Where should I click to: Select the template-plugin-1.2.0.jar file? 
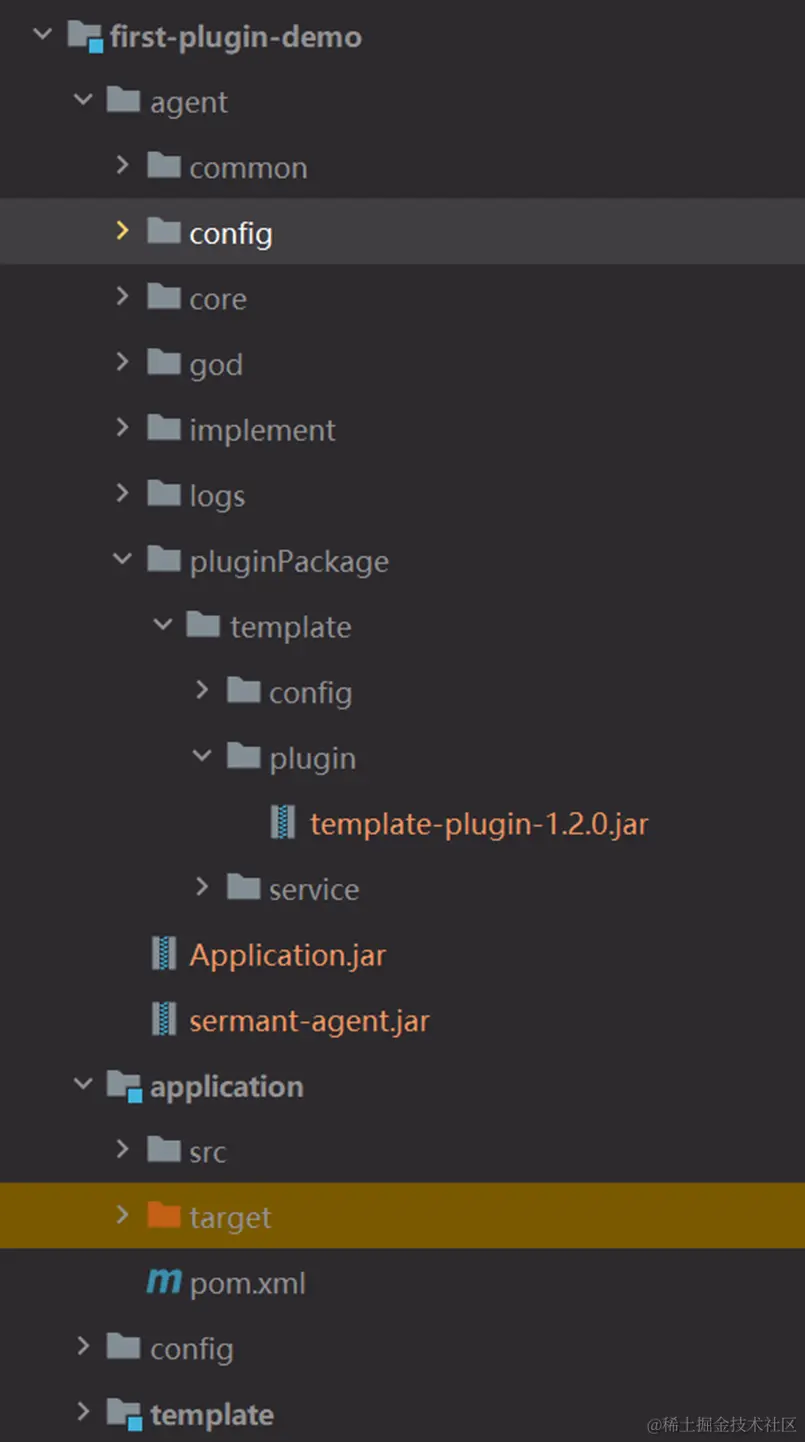coord(479,821)
